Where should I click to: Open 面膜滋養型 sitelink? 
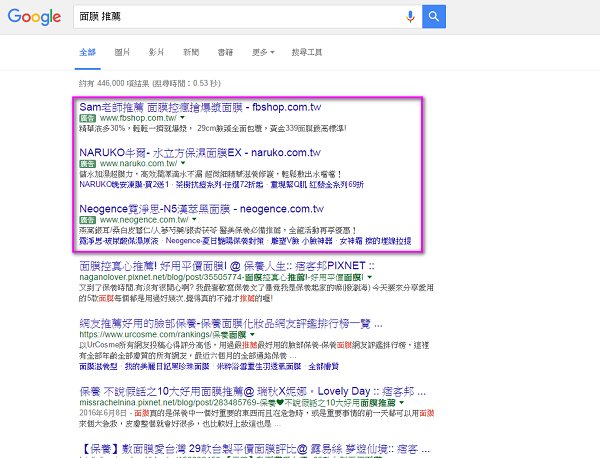pyautogui.click(x=98, y=367)
